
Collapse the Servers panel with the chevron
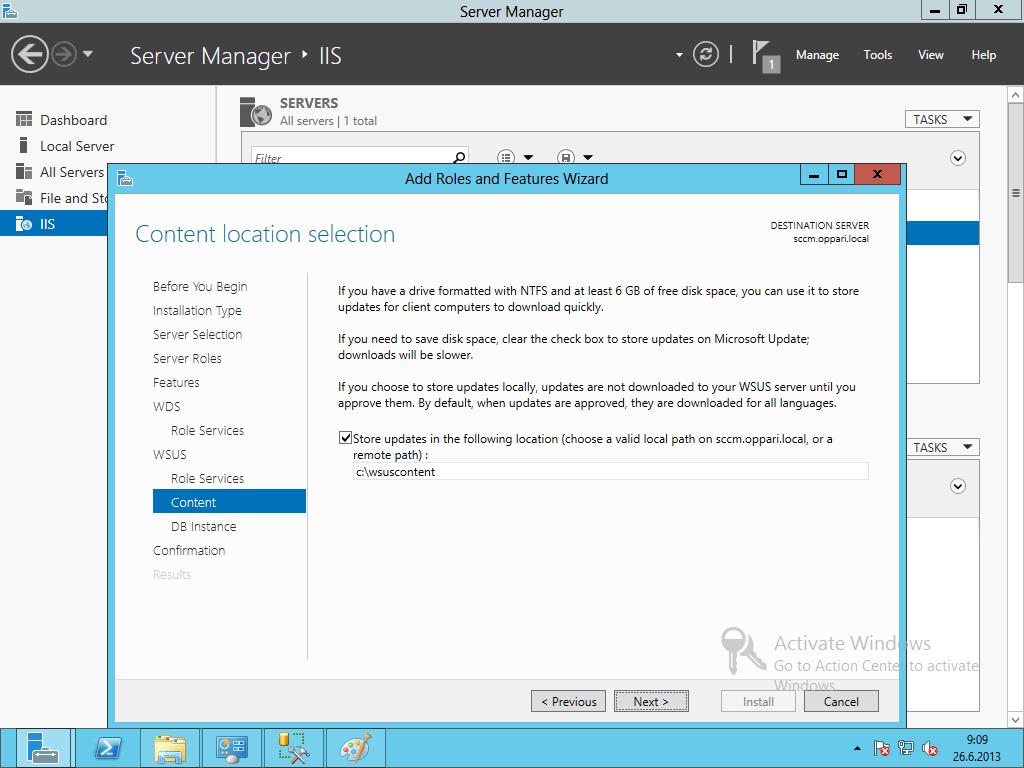(957, 158)
